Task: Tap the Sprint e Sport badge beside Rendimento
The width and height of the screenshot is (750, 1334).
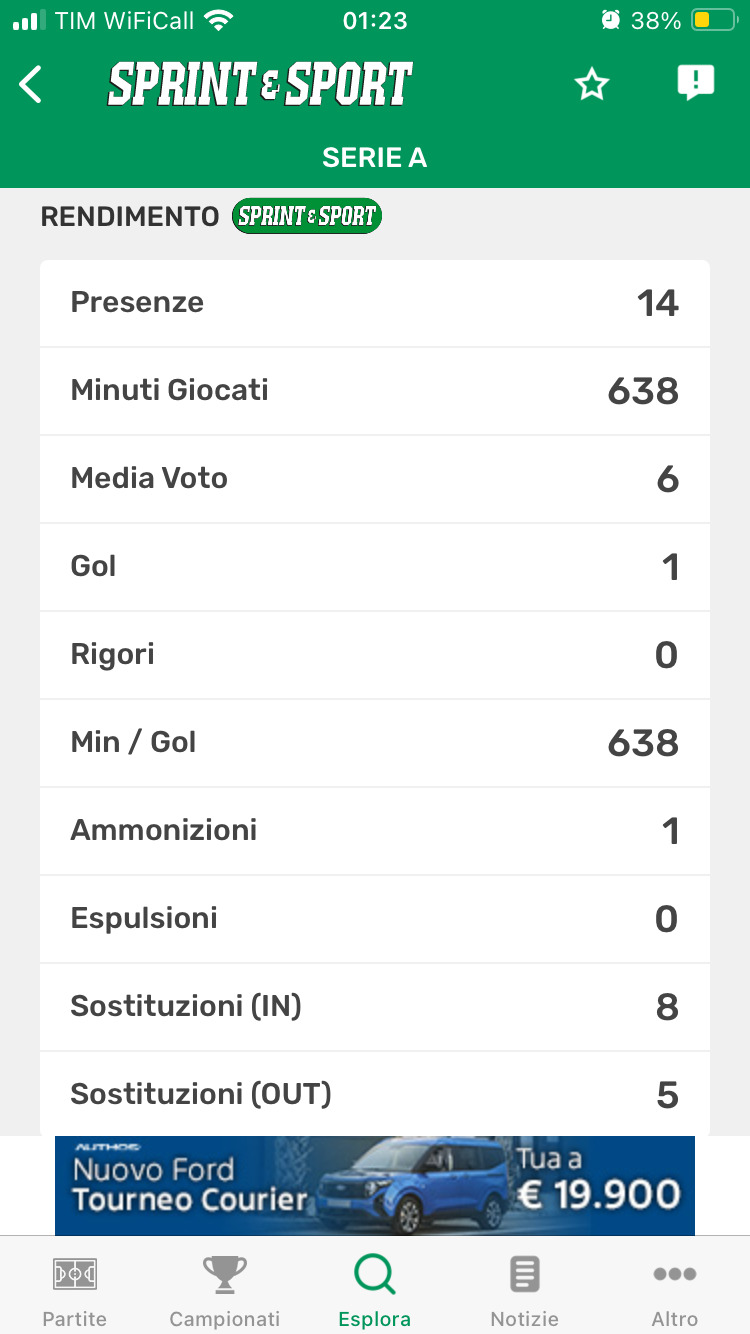Action: (x=307, y=216)
